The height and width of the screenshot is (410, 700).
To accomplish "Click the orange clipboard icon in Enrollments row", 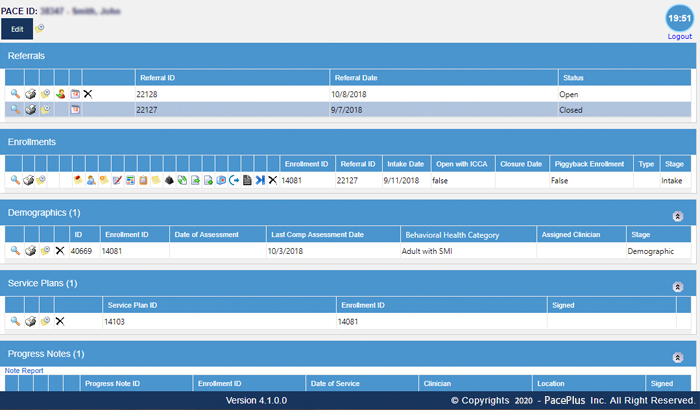I will click(x=143, y=180).
